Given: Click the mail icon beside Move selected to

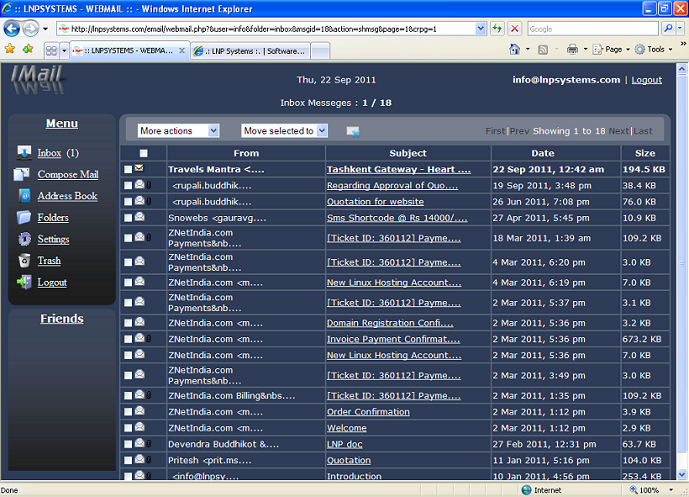Looking at the screenshot, I should (x=353, y=131).
